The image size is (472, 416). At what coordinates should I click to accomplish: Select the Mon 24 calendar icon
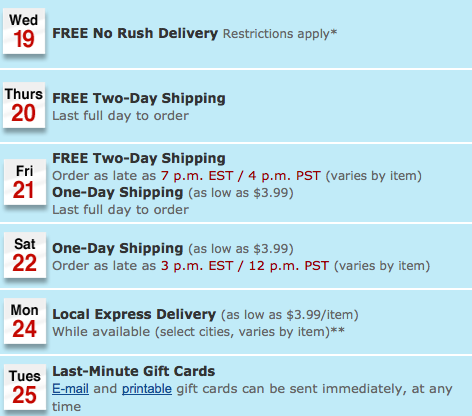tap(25, 321)
